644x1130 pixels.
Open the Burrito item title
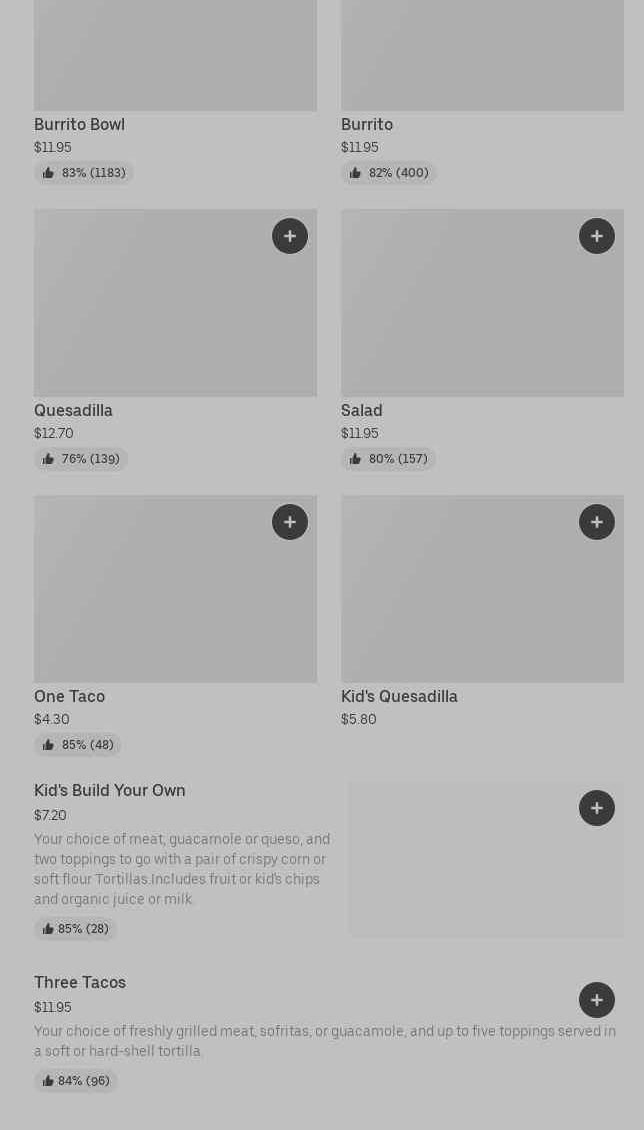(x=367, y=125)
